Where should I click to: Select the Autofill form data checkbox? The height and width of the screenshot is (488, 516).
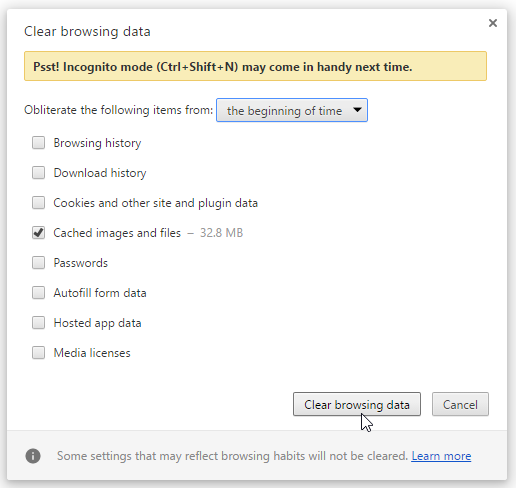click(38, 293)
